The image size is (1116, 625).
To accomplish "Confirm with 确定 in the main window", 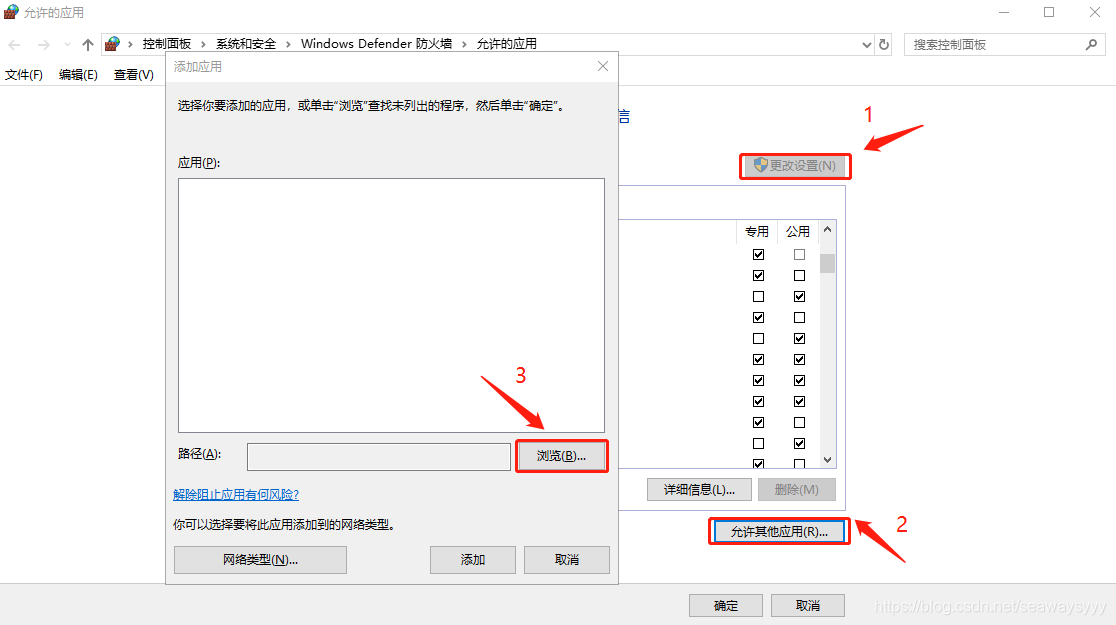I will click(x=726, y=606).
